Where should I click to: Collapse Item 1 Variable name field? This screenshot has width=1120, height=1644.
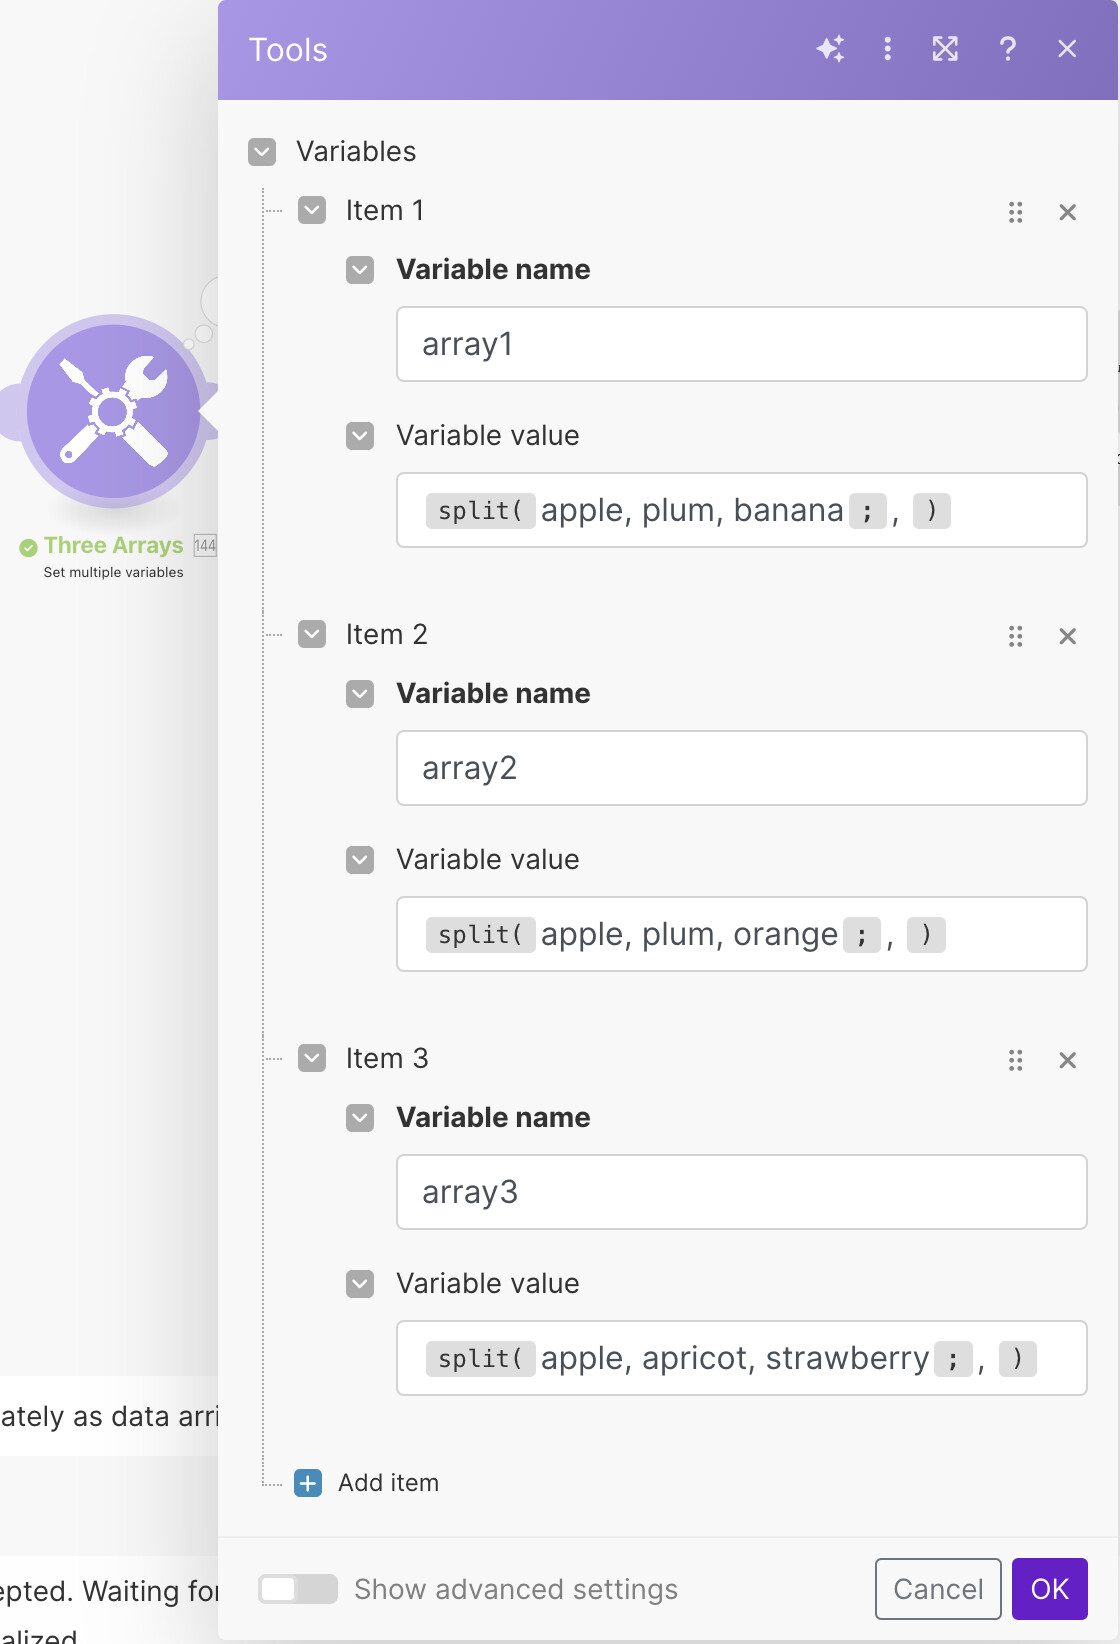click(360, 270)
